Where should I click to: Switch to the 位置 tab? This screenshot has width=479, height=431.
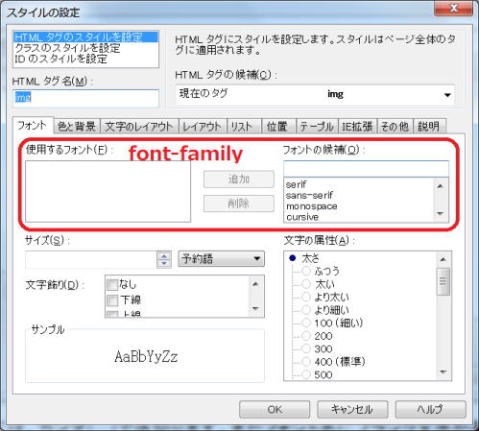click(x=279, y=126)
